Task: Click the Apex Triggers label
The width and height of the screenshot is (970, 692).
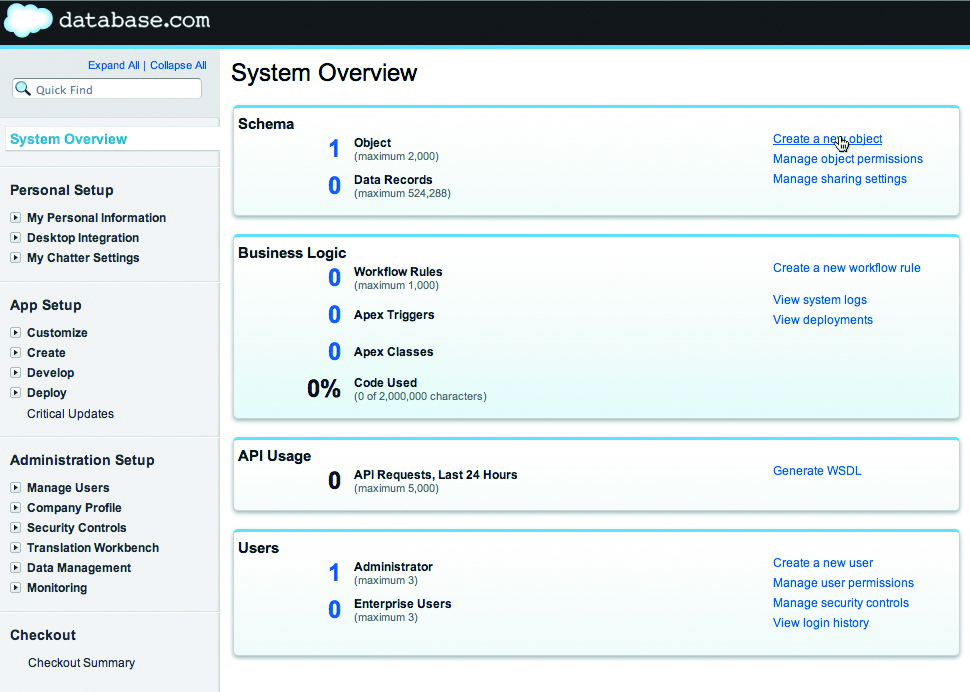Action: pyautogui.click(x=394, y=315)
